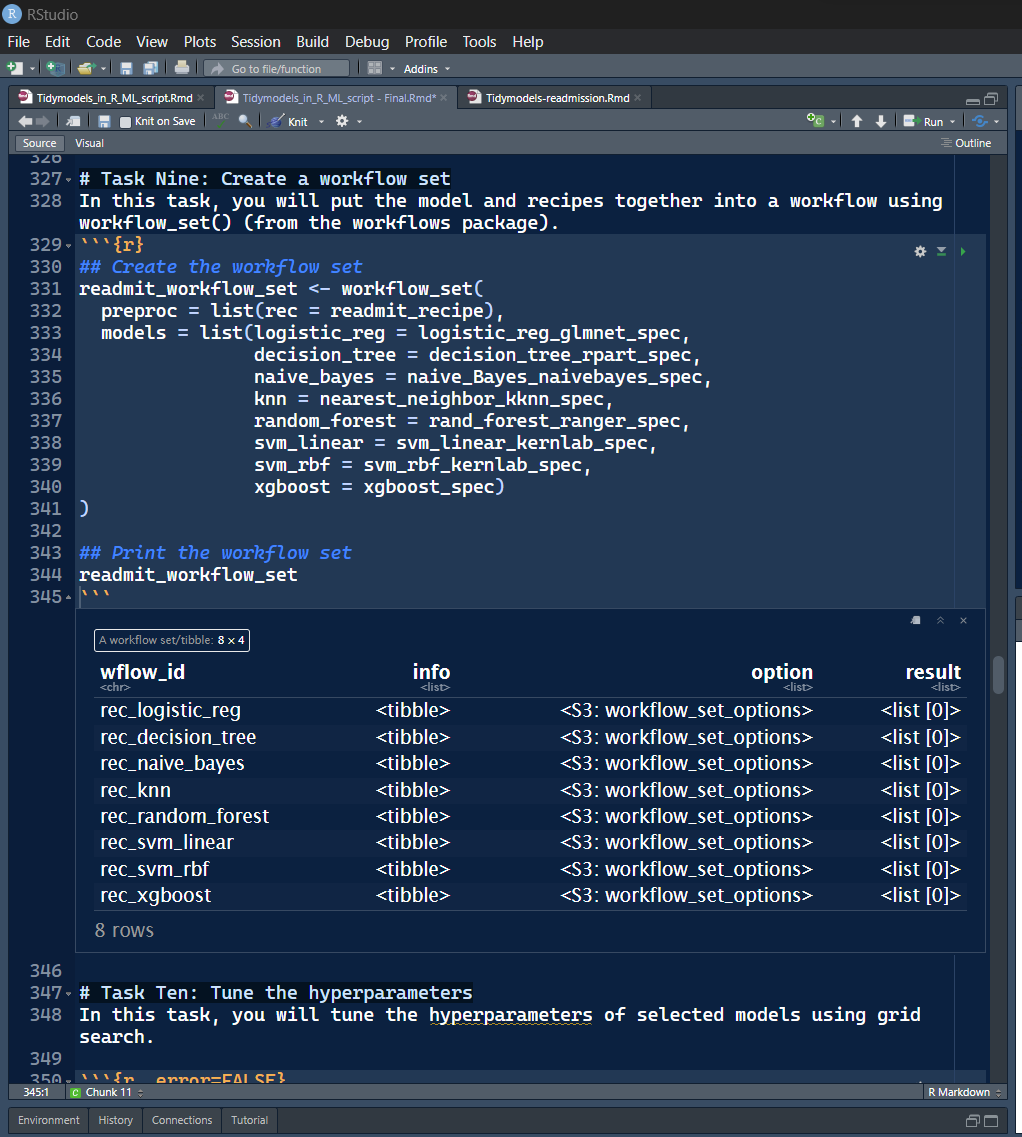Collapse Task Nine section fold arrow at line 327
Image resolution: width=1022 pixels, height=1137 pixels.
click(x=69, y=180)
